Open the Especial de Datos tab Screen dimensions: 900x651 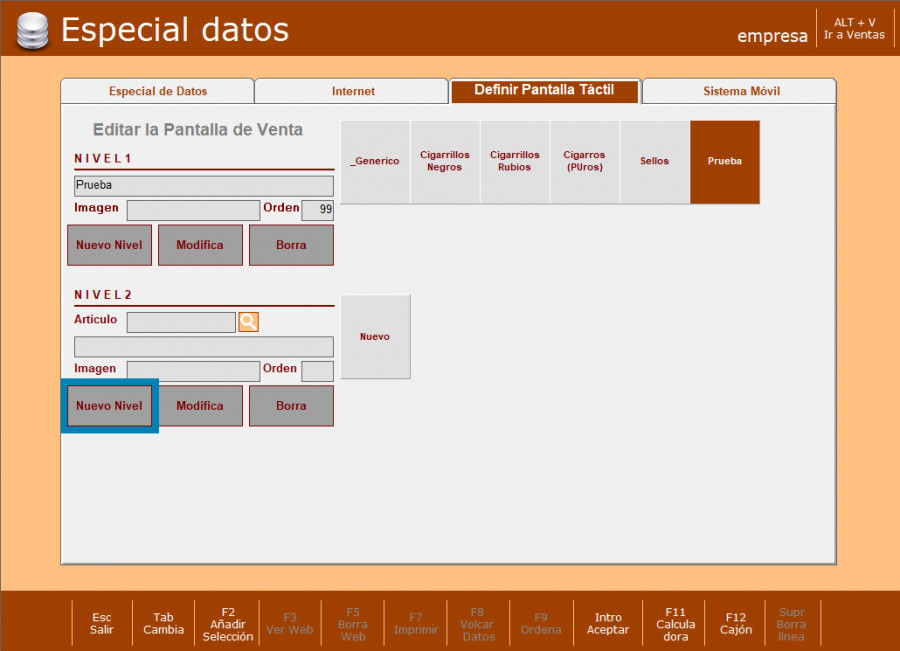[158, 91]
